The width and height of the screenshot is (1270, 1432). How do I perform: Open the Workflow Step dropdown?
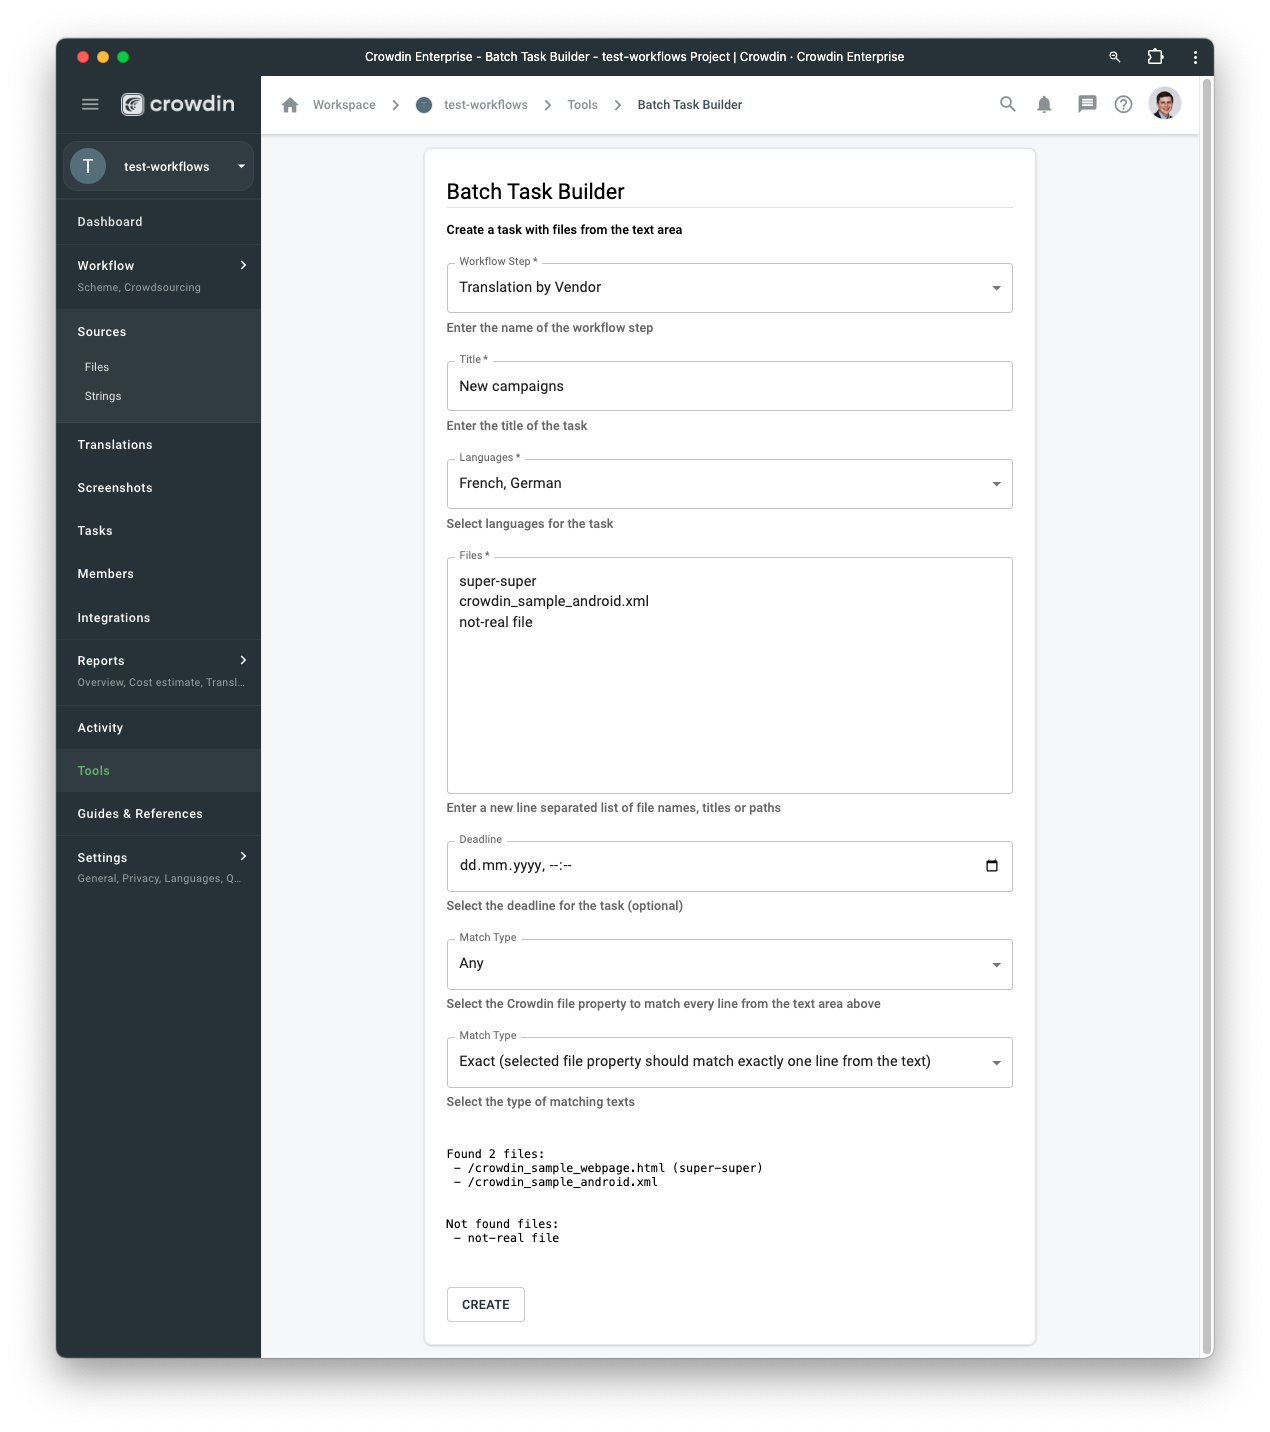coord(729,288)
